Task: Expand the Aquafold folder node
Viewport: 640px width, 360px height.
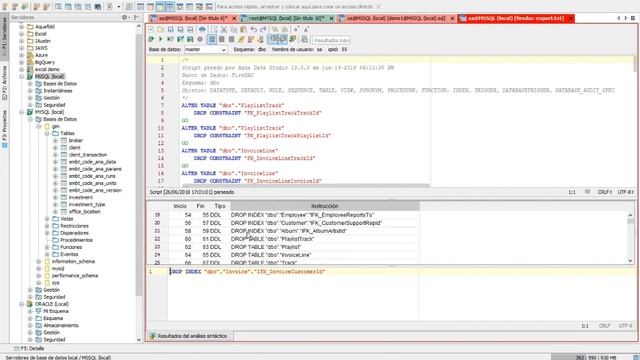Action: pyautogui.click(x=22, y=27)
